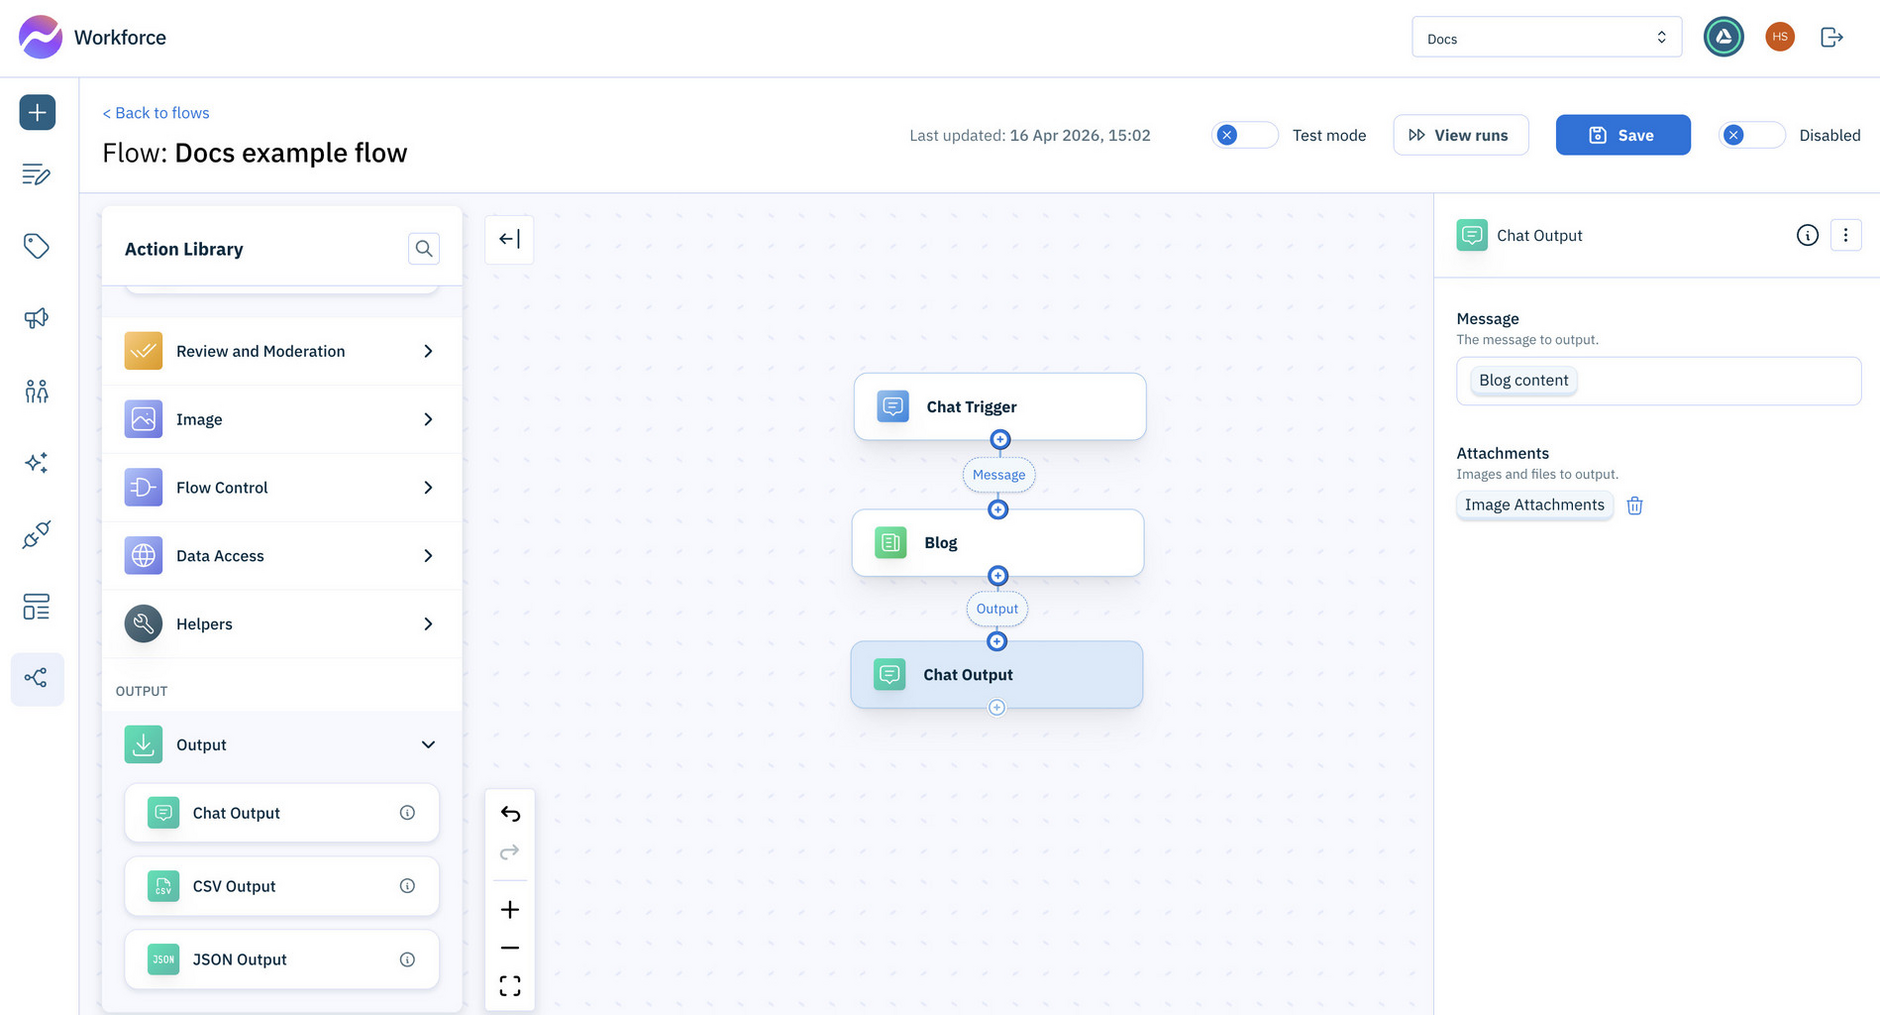The image size is (1880, 1015).
Task: Open the sparkles AI sidebar icon
Action: 37,463
